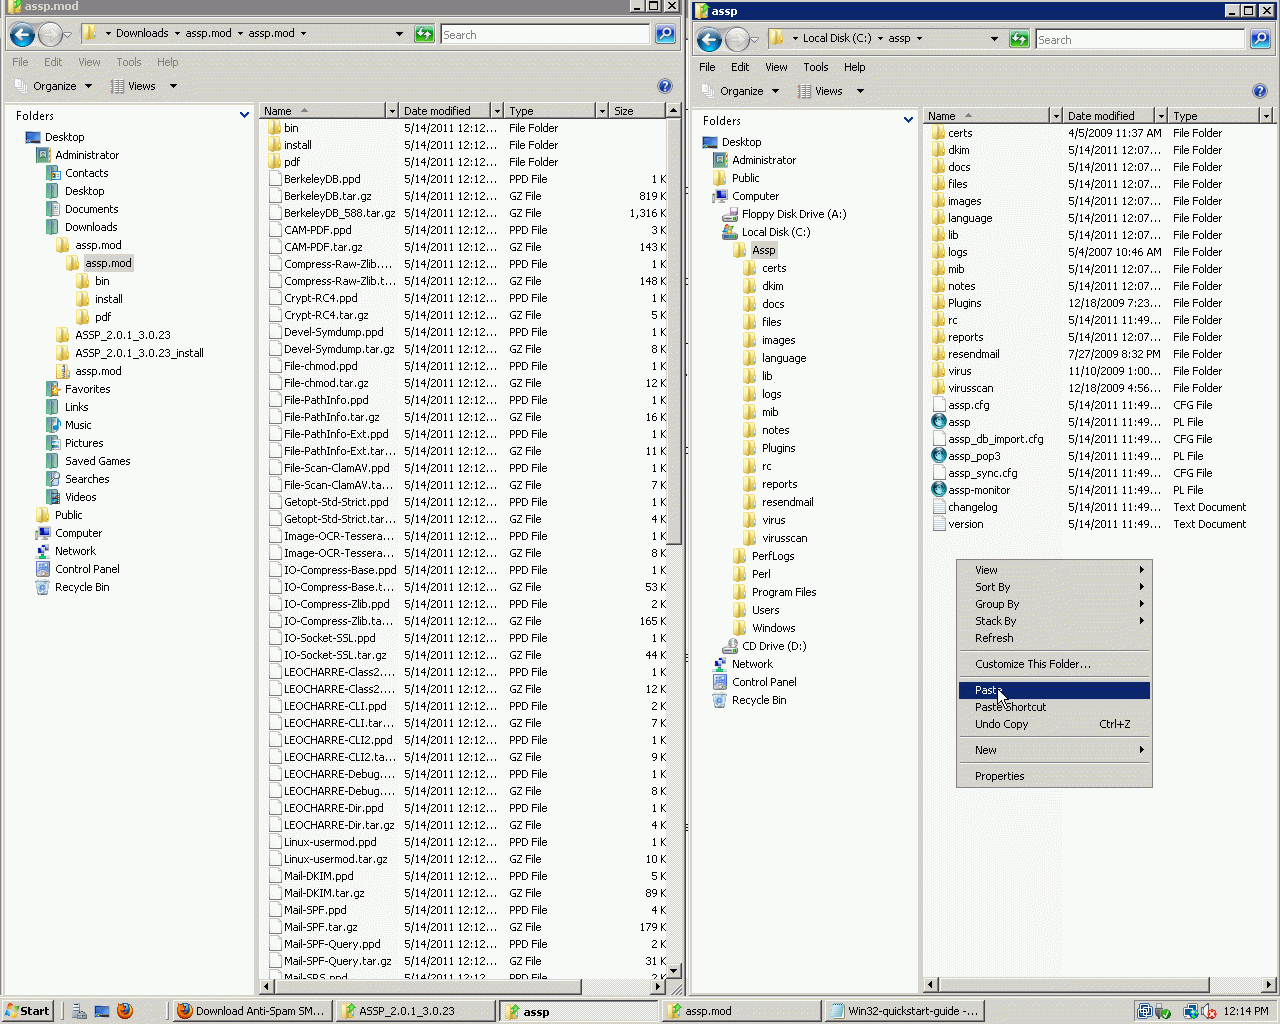The width and height of the screenshot is (1280, 1024).
Task: Choose Paste Shortcut from context menu
Action: pyautogui.click(x=1054, y=707)
